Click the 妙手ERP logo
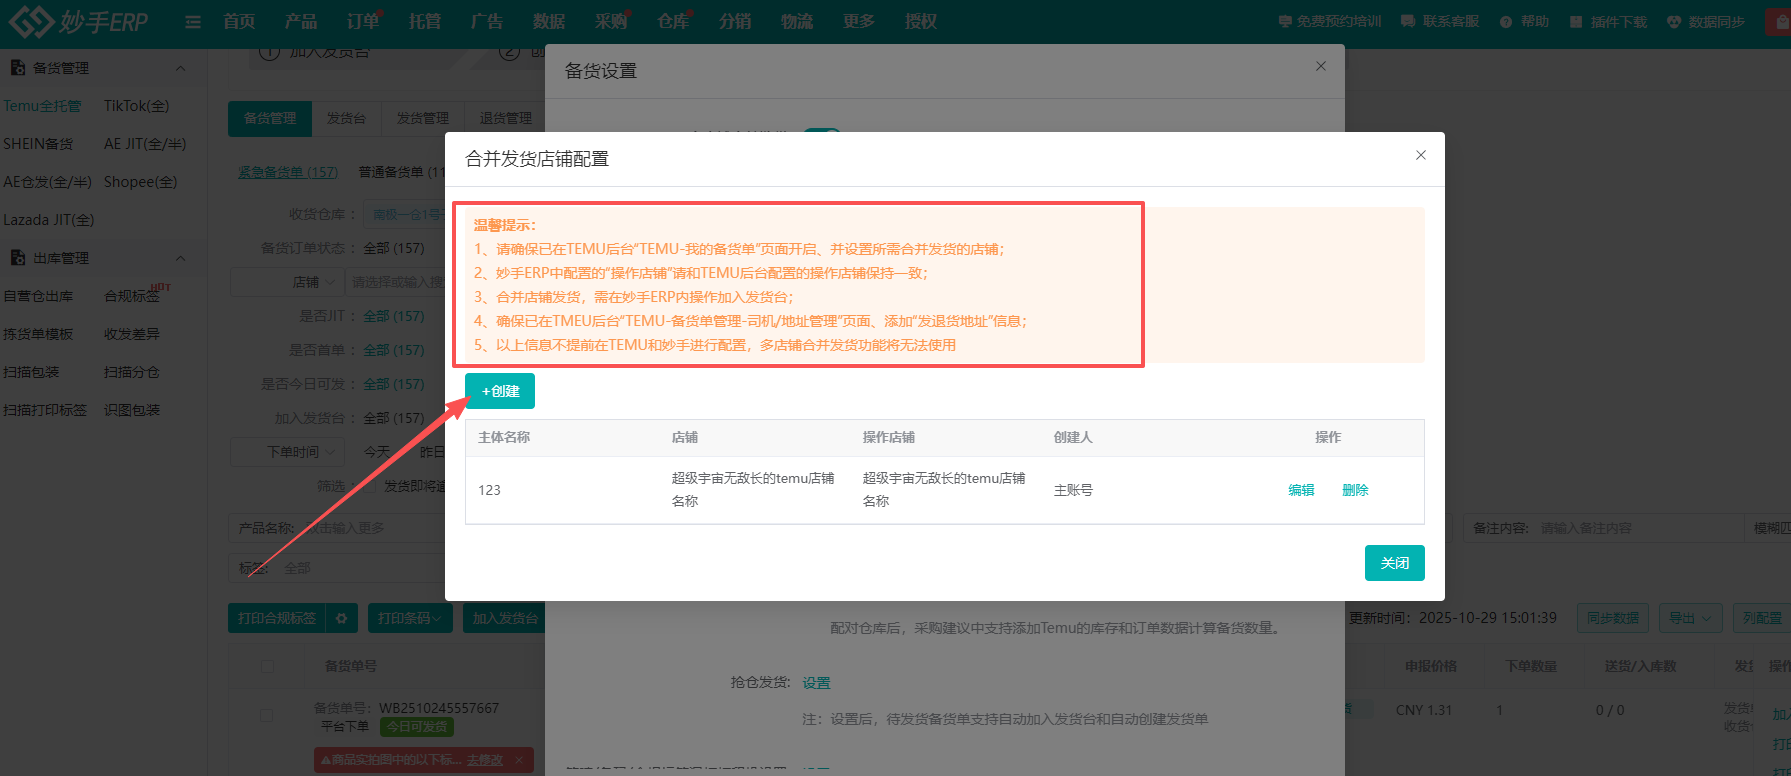1791x776 pixels. pos(78,21)
